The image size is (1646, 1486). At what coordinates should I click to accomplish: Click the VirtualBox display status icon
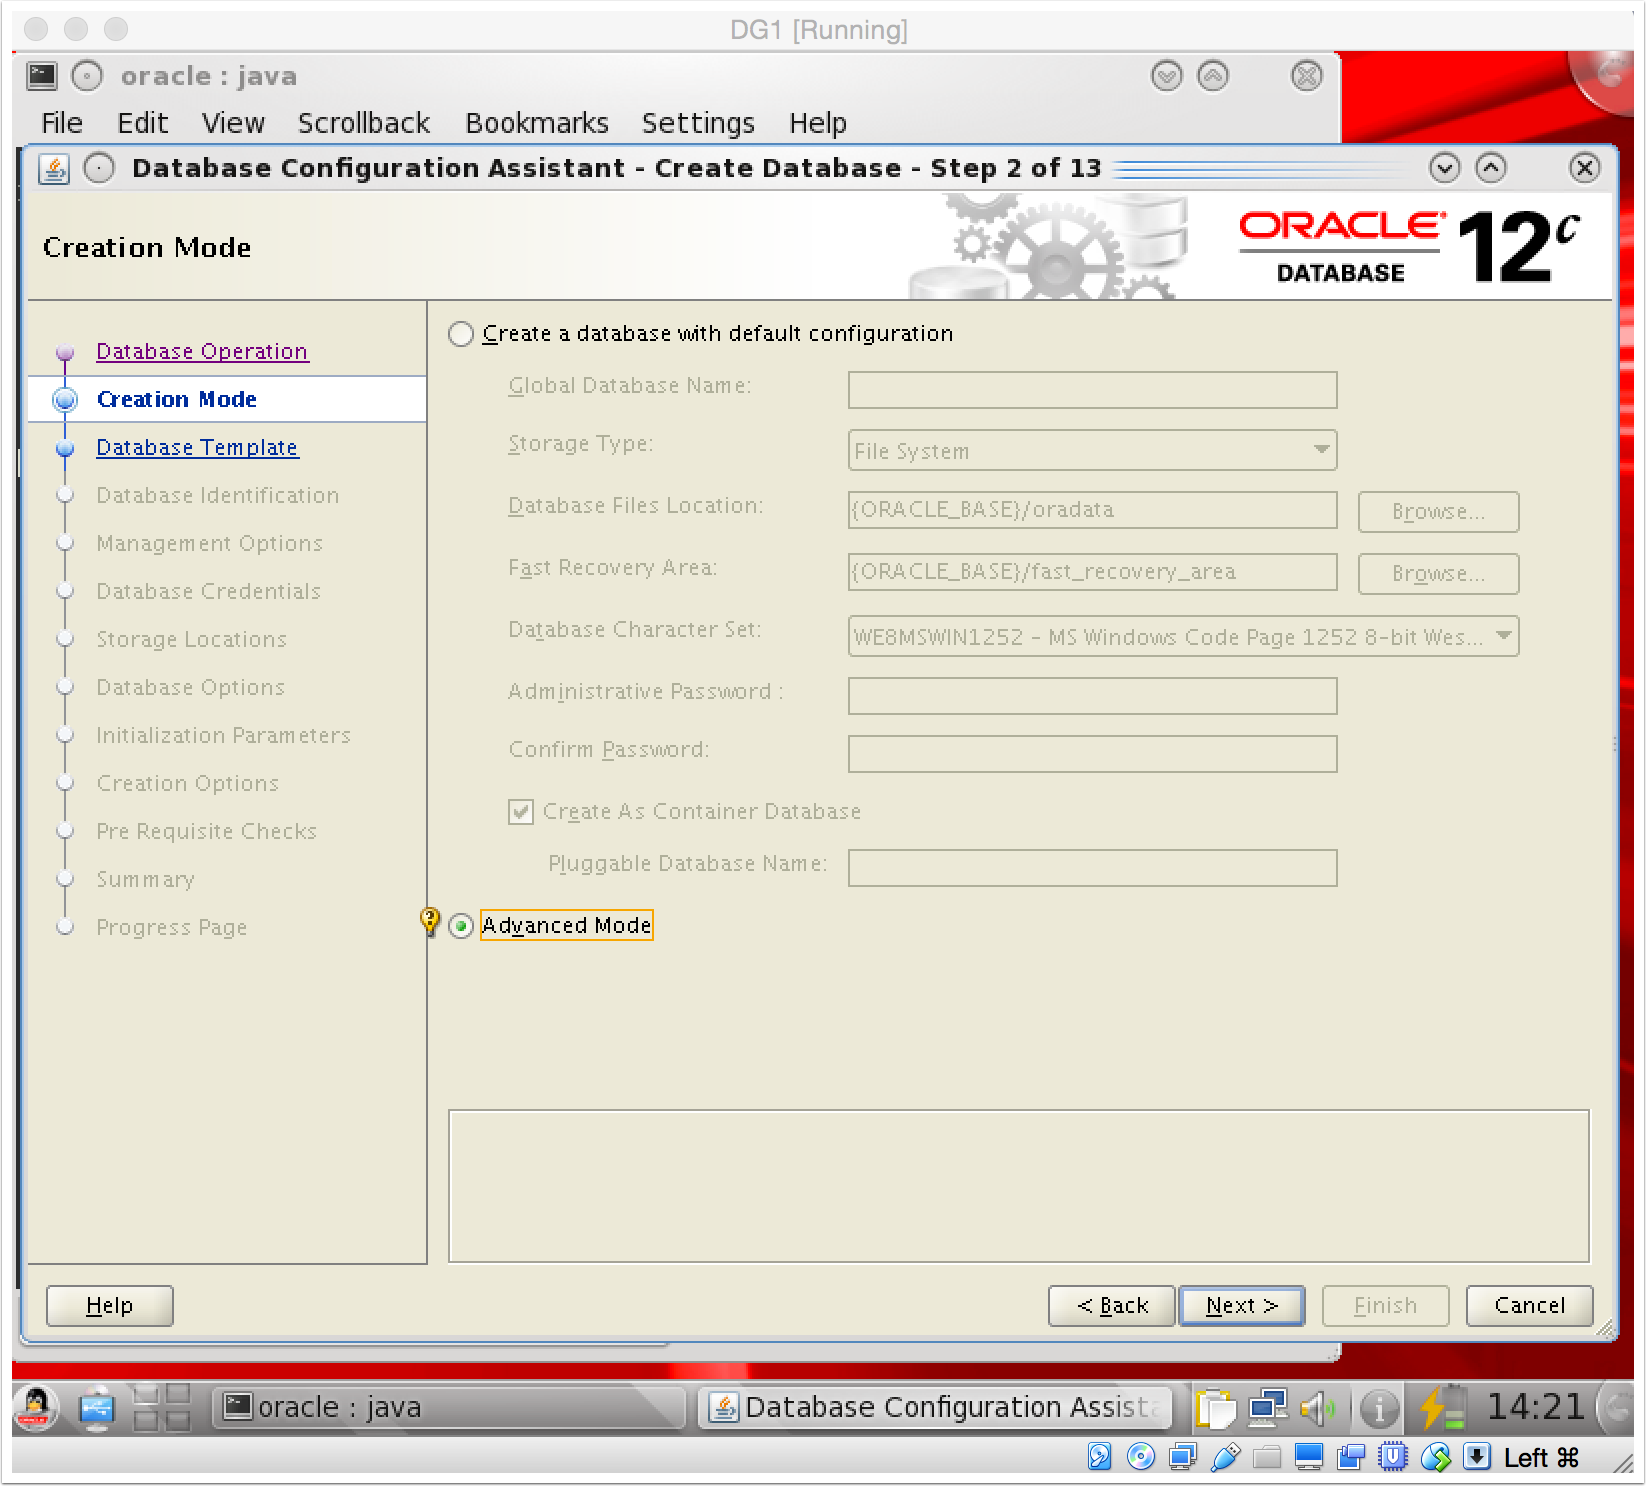[x=1309, y=1457]
